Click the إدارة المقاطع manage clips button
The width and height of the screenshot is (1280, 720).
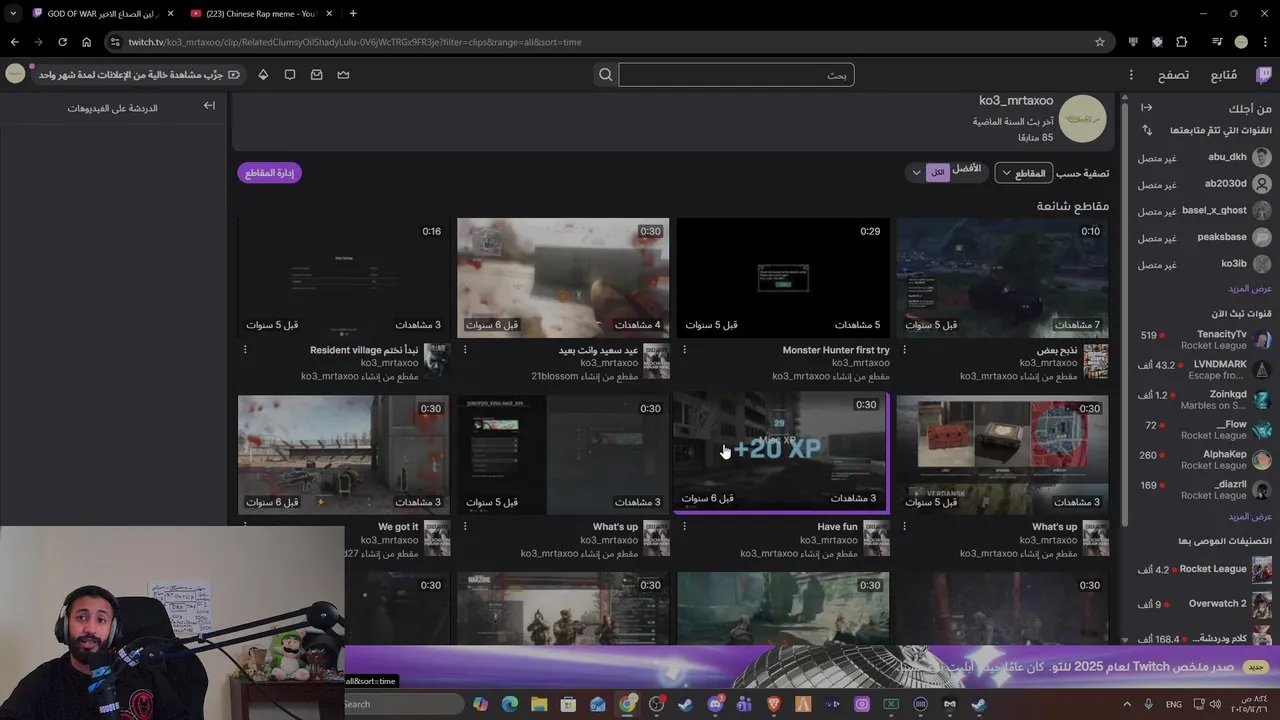coord(269,173)
